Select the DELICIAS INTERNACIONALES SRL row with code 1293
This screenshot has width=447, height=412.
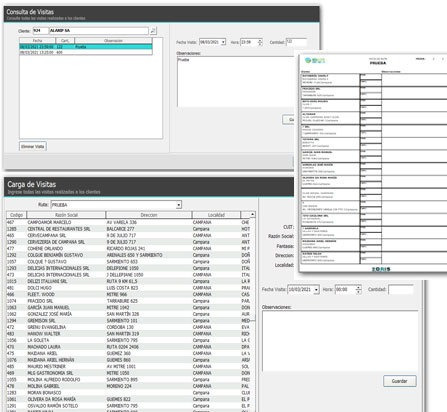pyautogui.click(x=128, y=268)
